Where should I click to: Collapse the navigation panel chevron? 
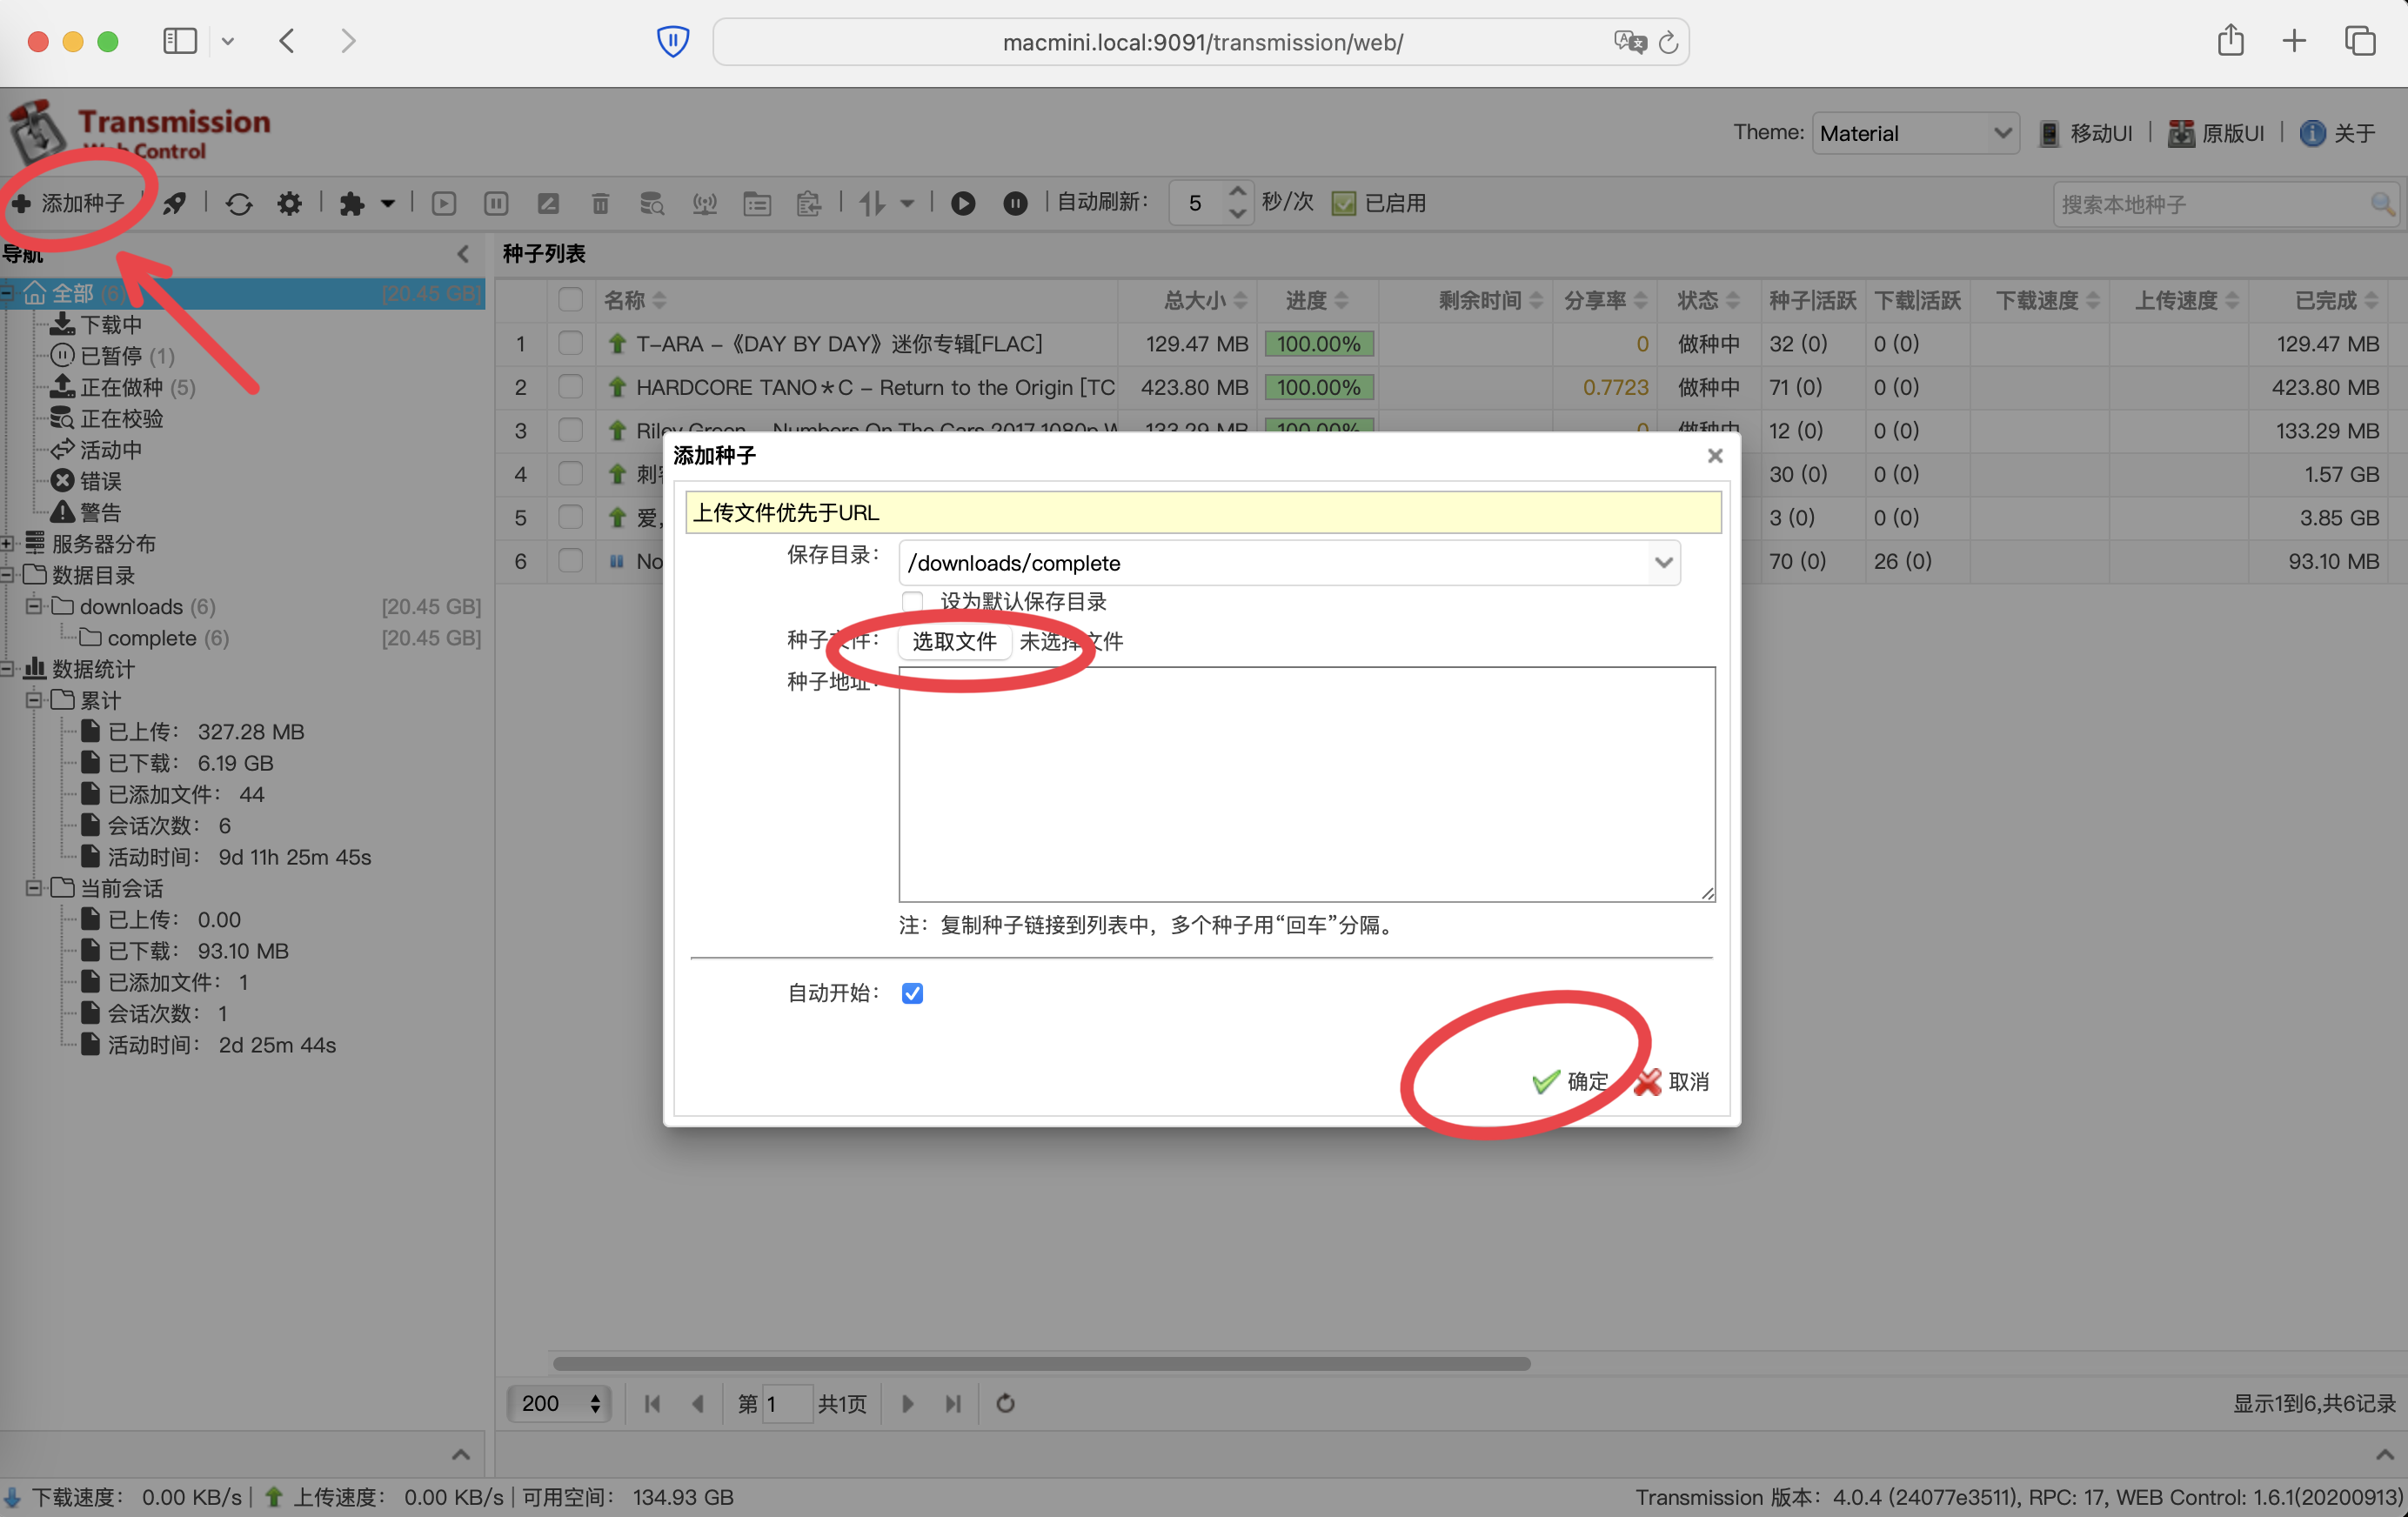click(x=463, y=254)
